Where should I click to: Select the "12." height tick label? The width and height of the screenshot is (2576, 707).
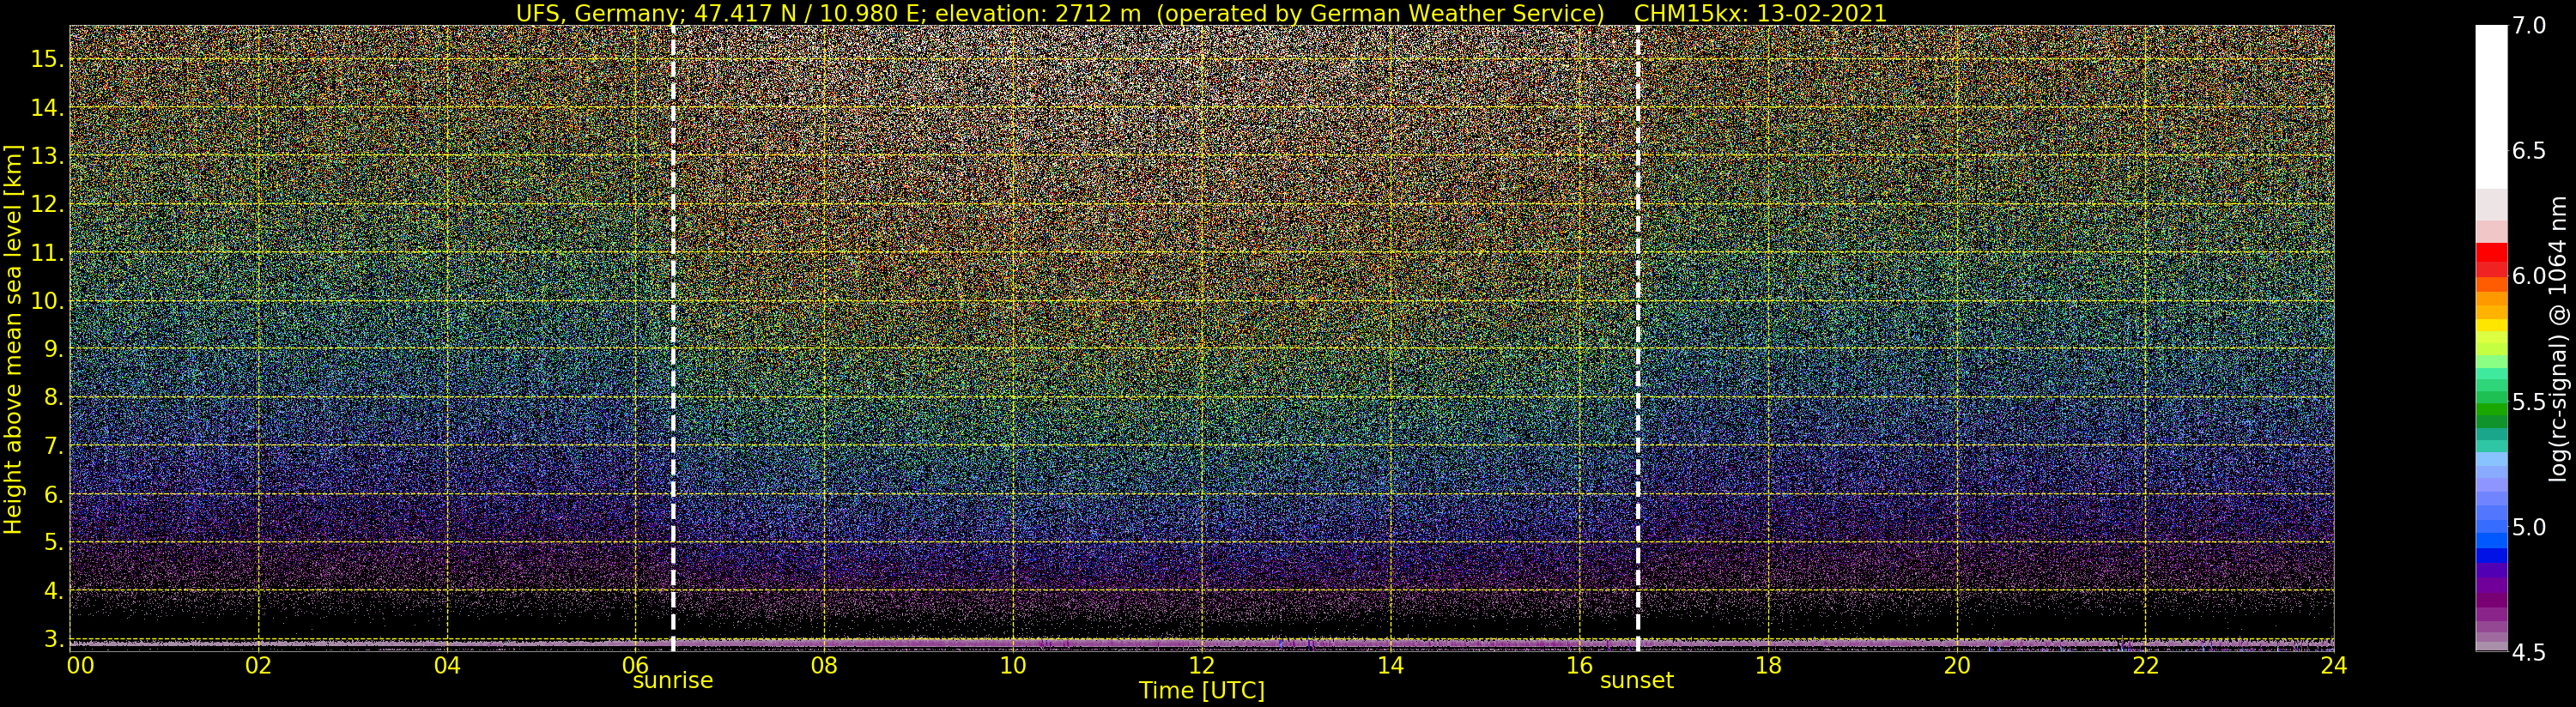click(47, 204)
